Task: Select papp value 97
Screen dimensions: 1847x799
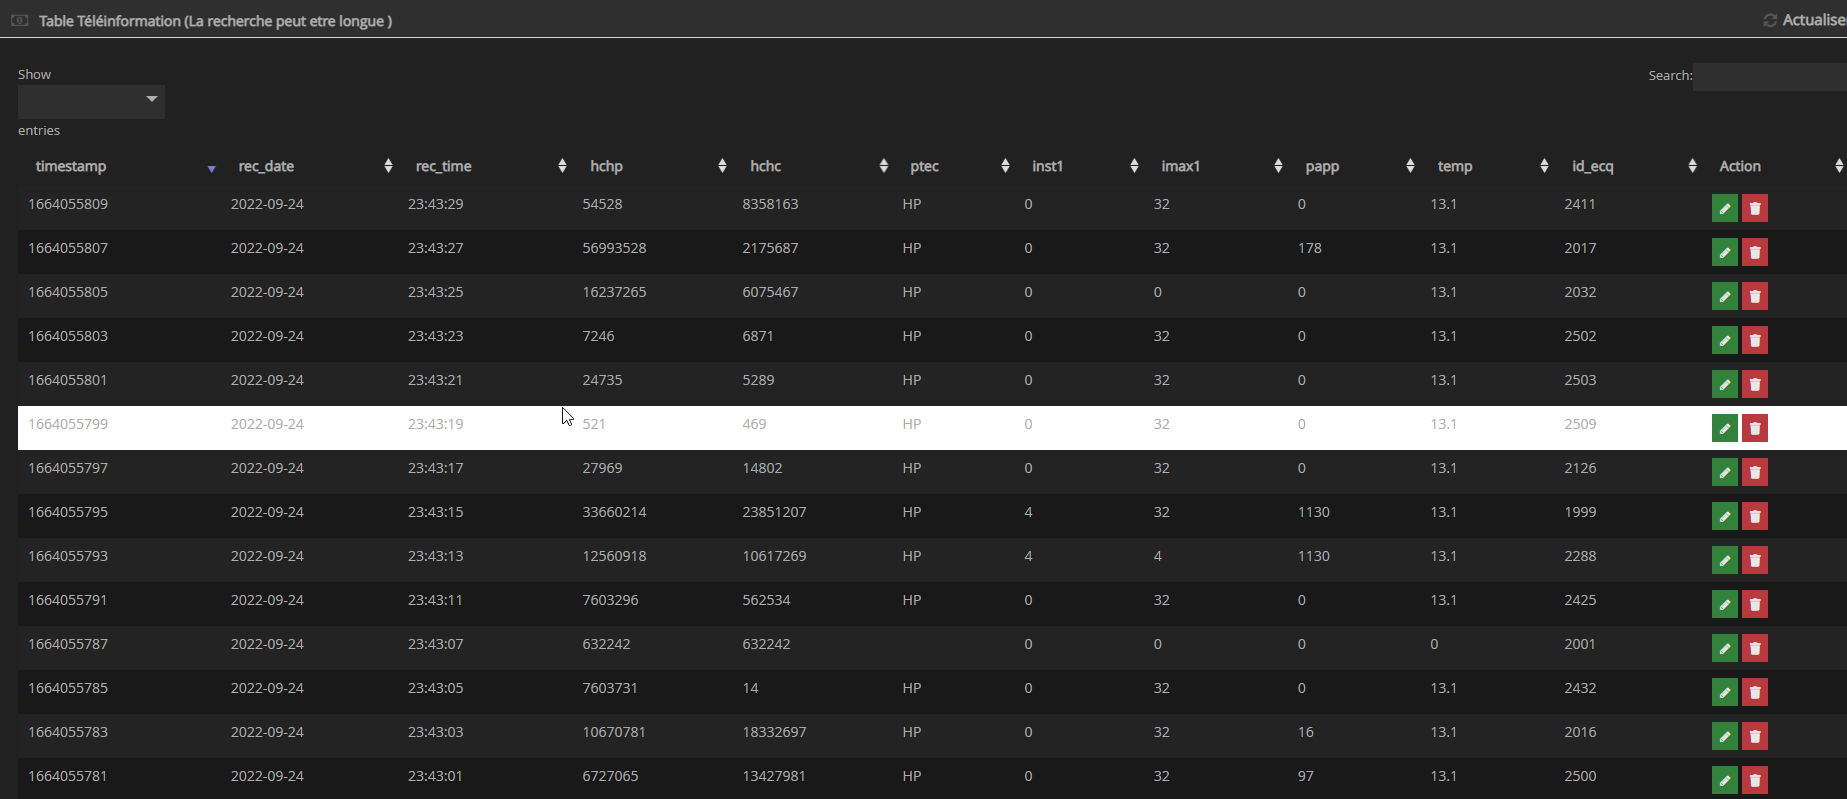Action: click(1306, 776)
